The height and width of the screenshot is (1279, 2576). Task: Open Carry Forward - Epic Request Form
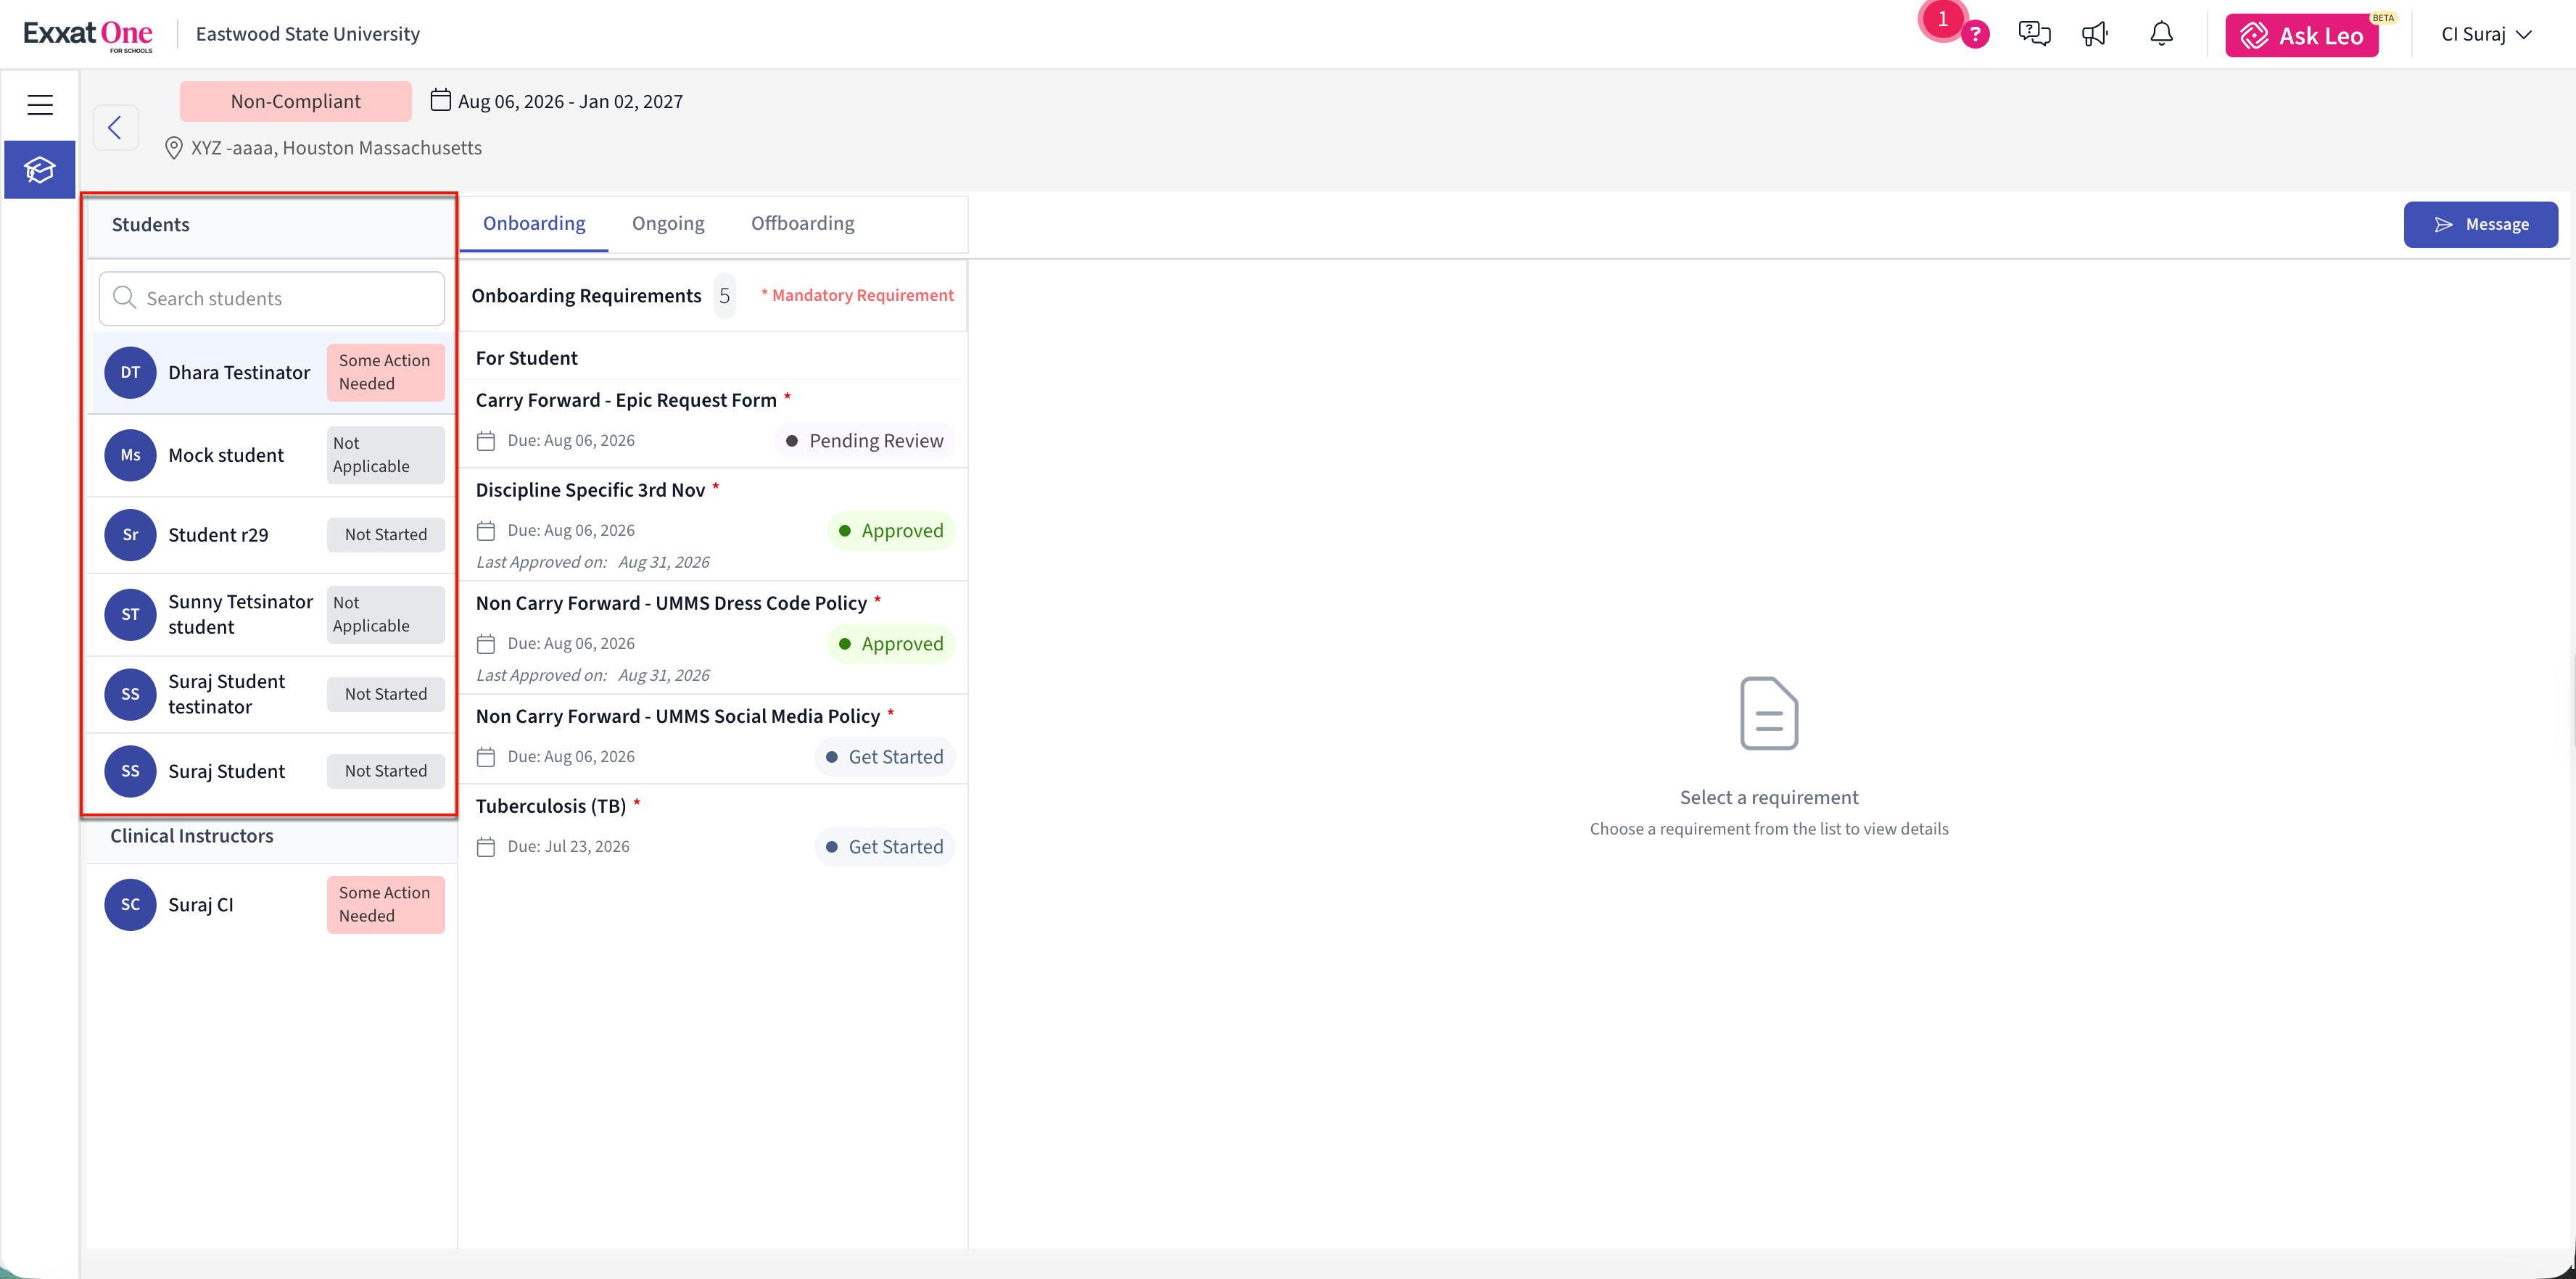click(x=714, y=422)
